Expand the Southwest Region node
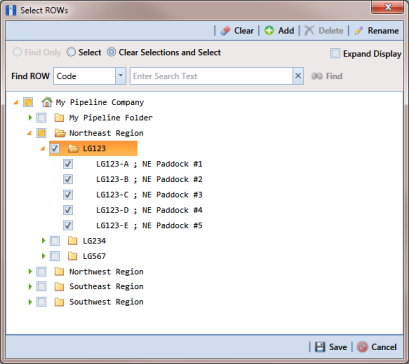Viewport: 409px width, 364px height. click(30, 302)
